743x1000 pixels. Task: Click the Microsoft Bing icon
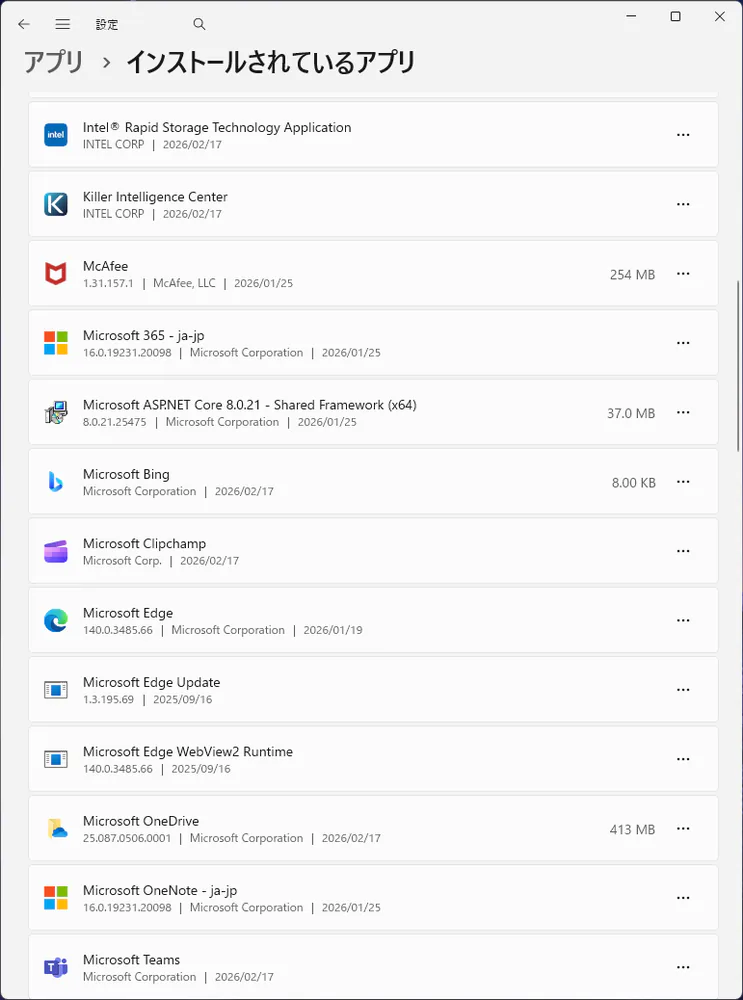point(56,482)
